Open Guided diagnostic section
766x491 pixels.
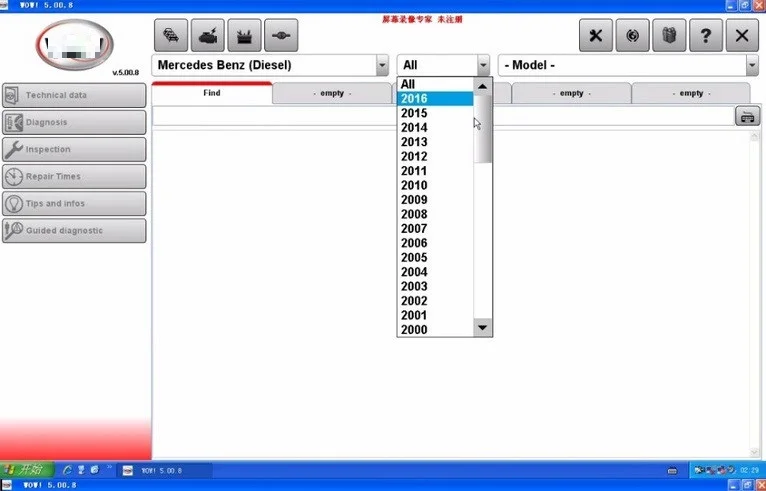click(x=74, y=231)
